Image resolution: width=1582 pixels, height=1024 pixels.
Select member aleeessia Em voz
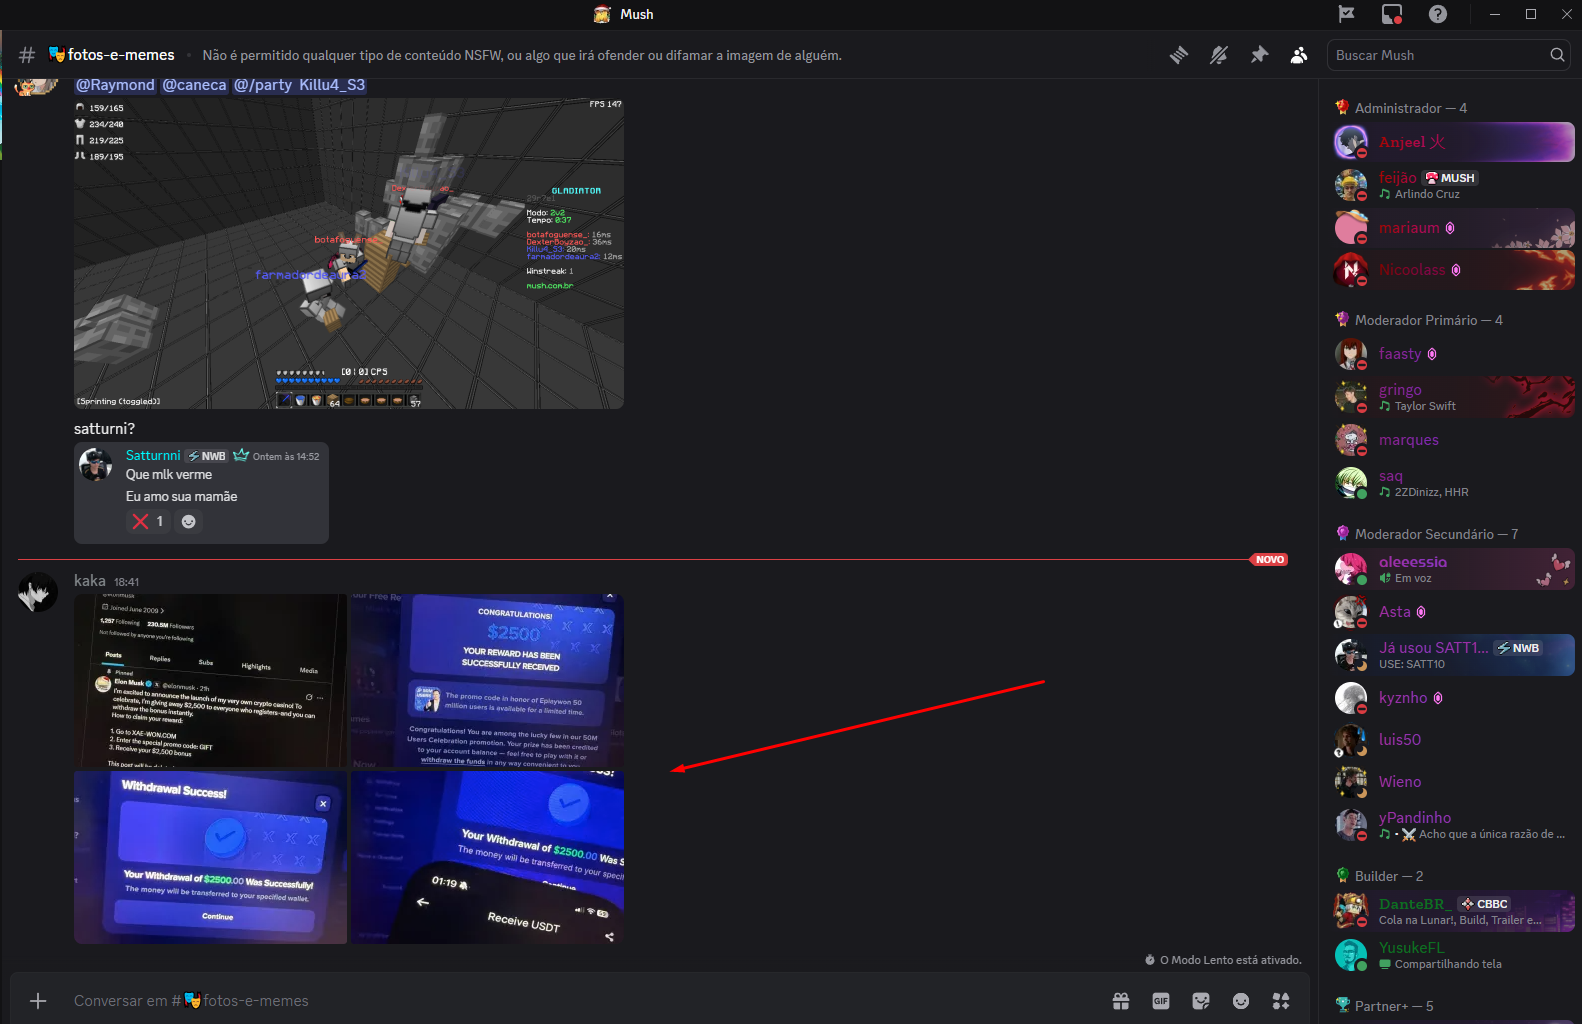pyautogui.click(x=1454, y=569)
